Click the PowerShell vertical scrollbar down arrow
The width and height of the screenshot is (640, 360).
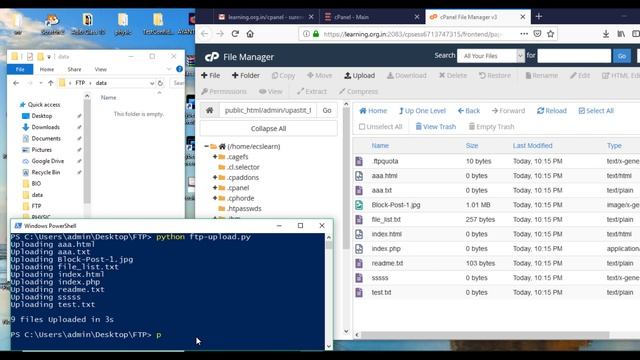point(329,347)
